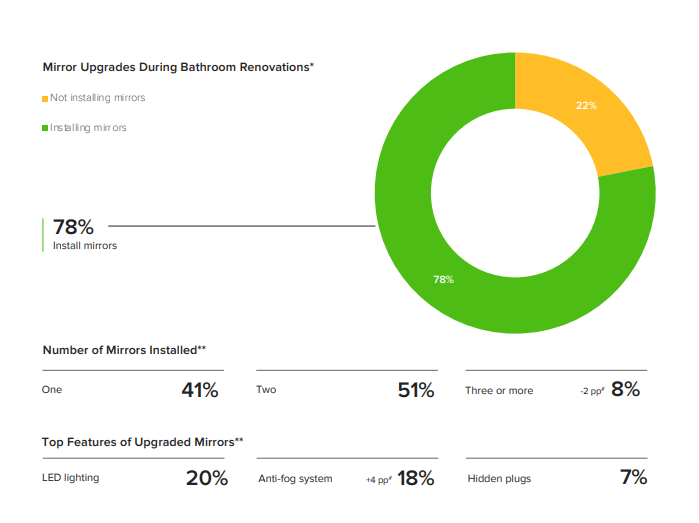Click the '+4 pp' change note

point(378,480)
